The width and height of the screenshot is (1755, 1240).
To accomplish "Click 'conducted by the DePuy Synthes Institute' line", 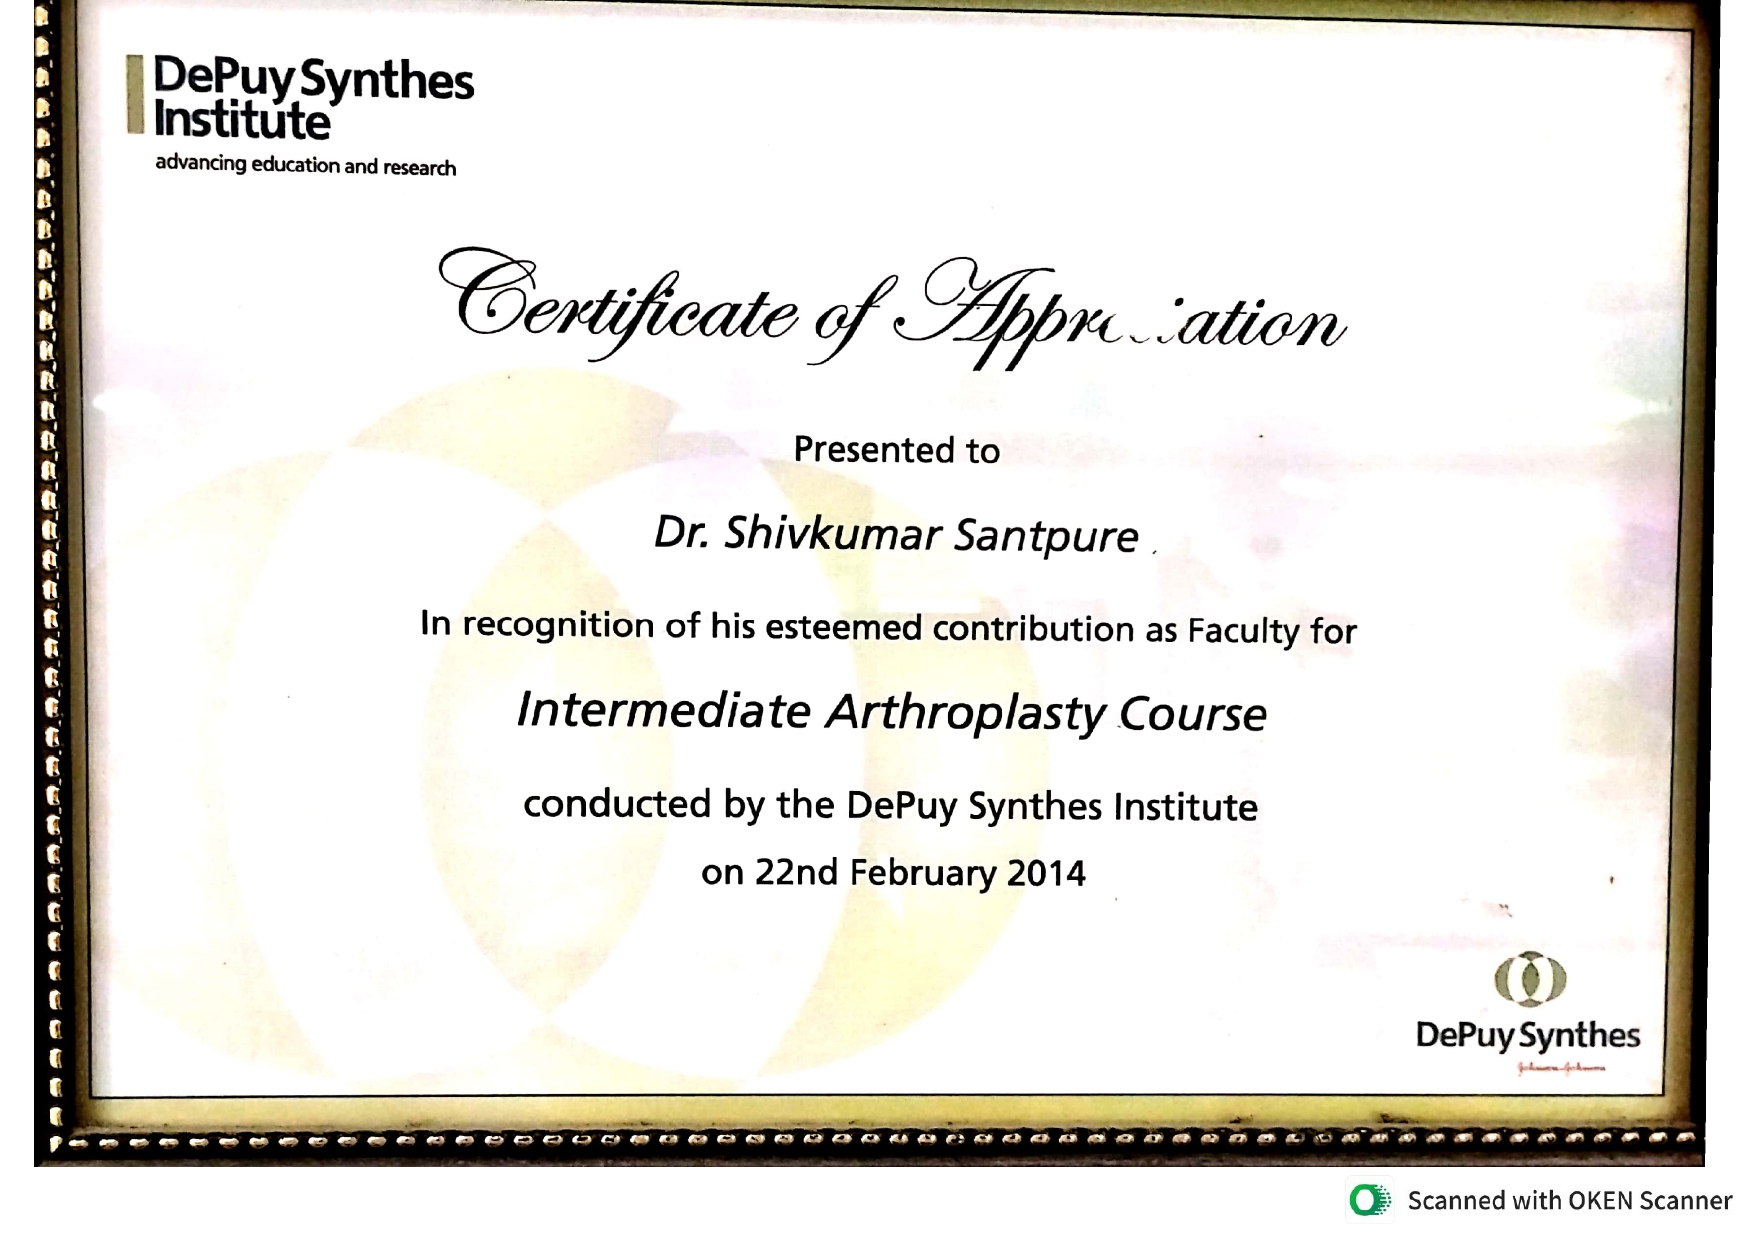I will 890,806.
